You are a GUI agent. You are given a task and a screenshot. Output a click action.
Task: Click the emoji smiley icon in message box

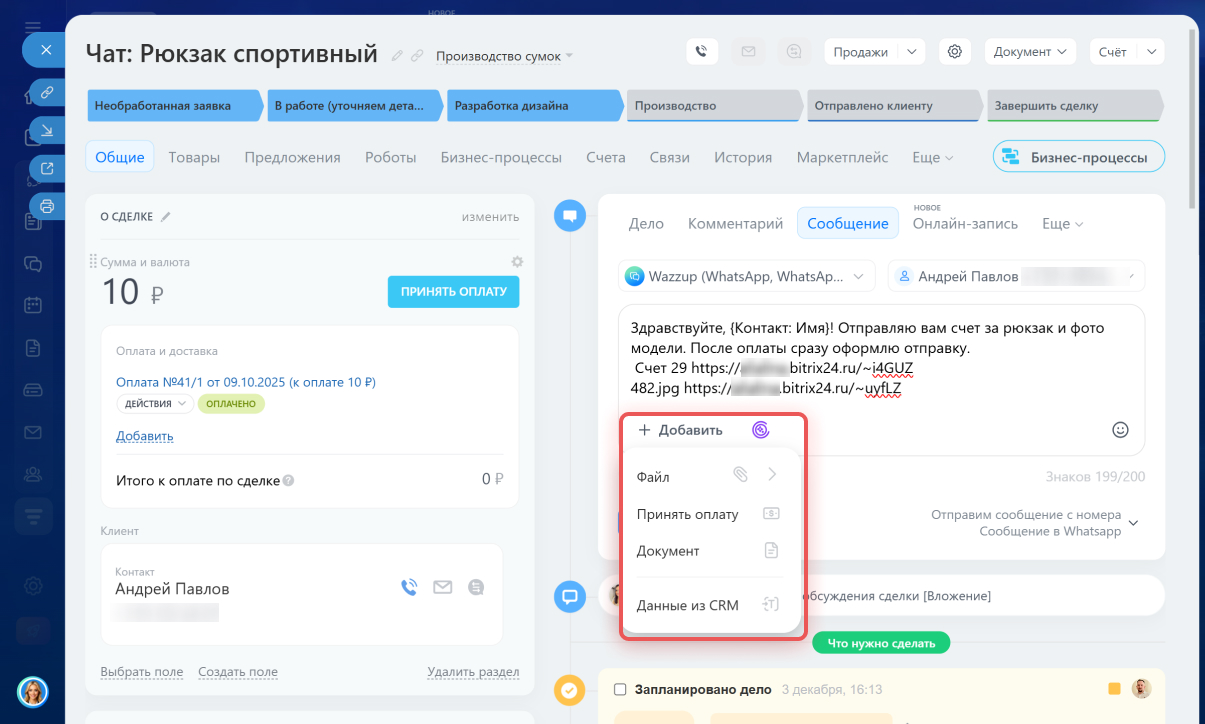1120,430
